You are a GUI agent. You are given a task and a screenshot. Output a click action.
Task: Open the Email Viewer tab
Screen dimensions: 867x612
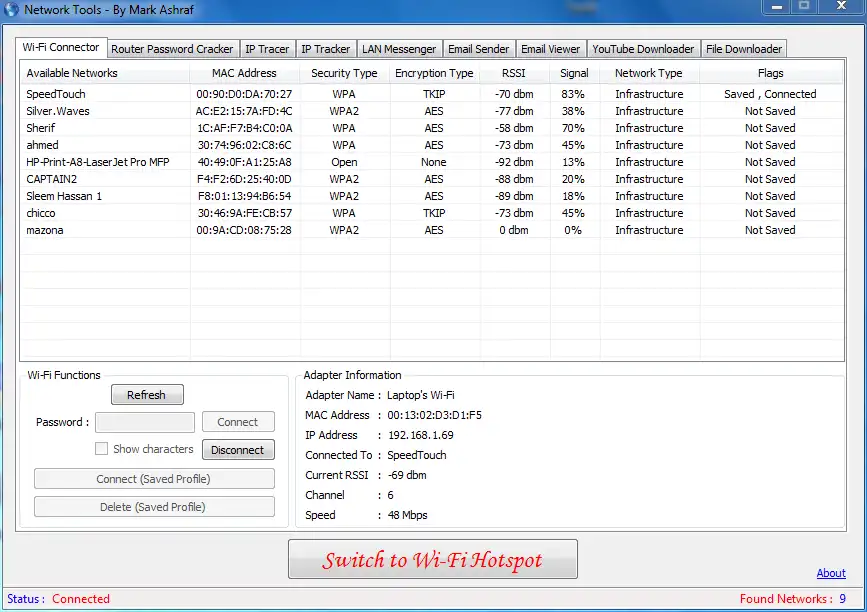click(551, 49)
